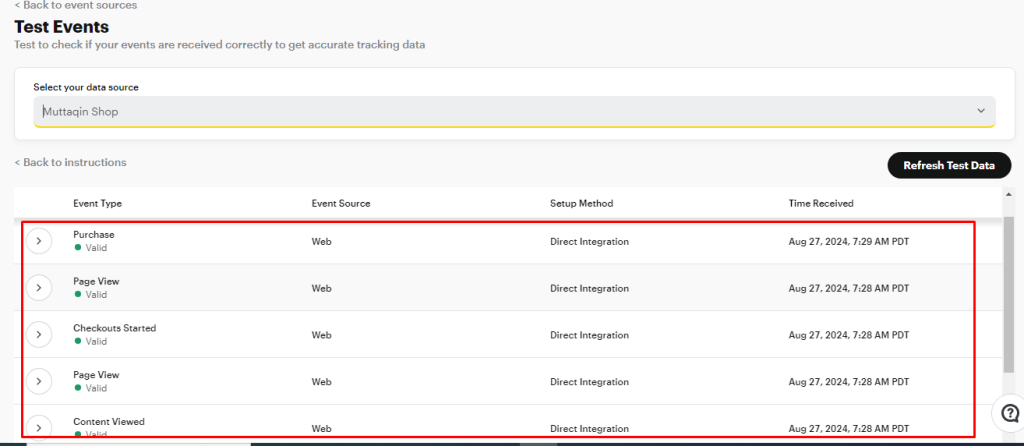Image resolution: width=1024 pixels, height=446 pixels.
Task: Click the Time Received column header
Action: pos(821,203)
